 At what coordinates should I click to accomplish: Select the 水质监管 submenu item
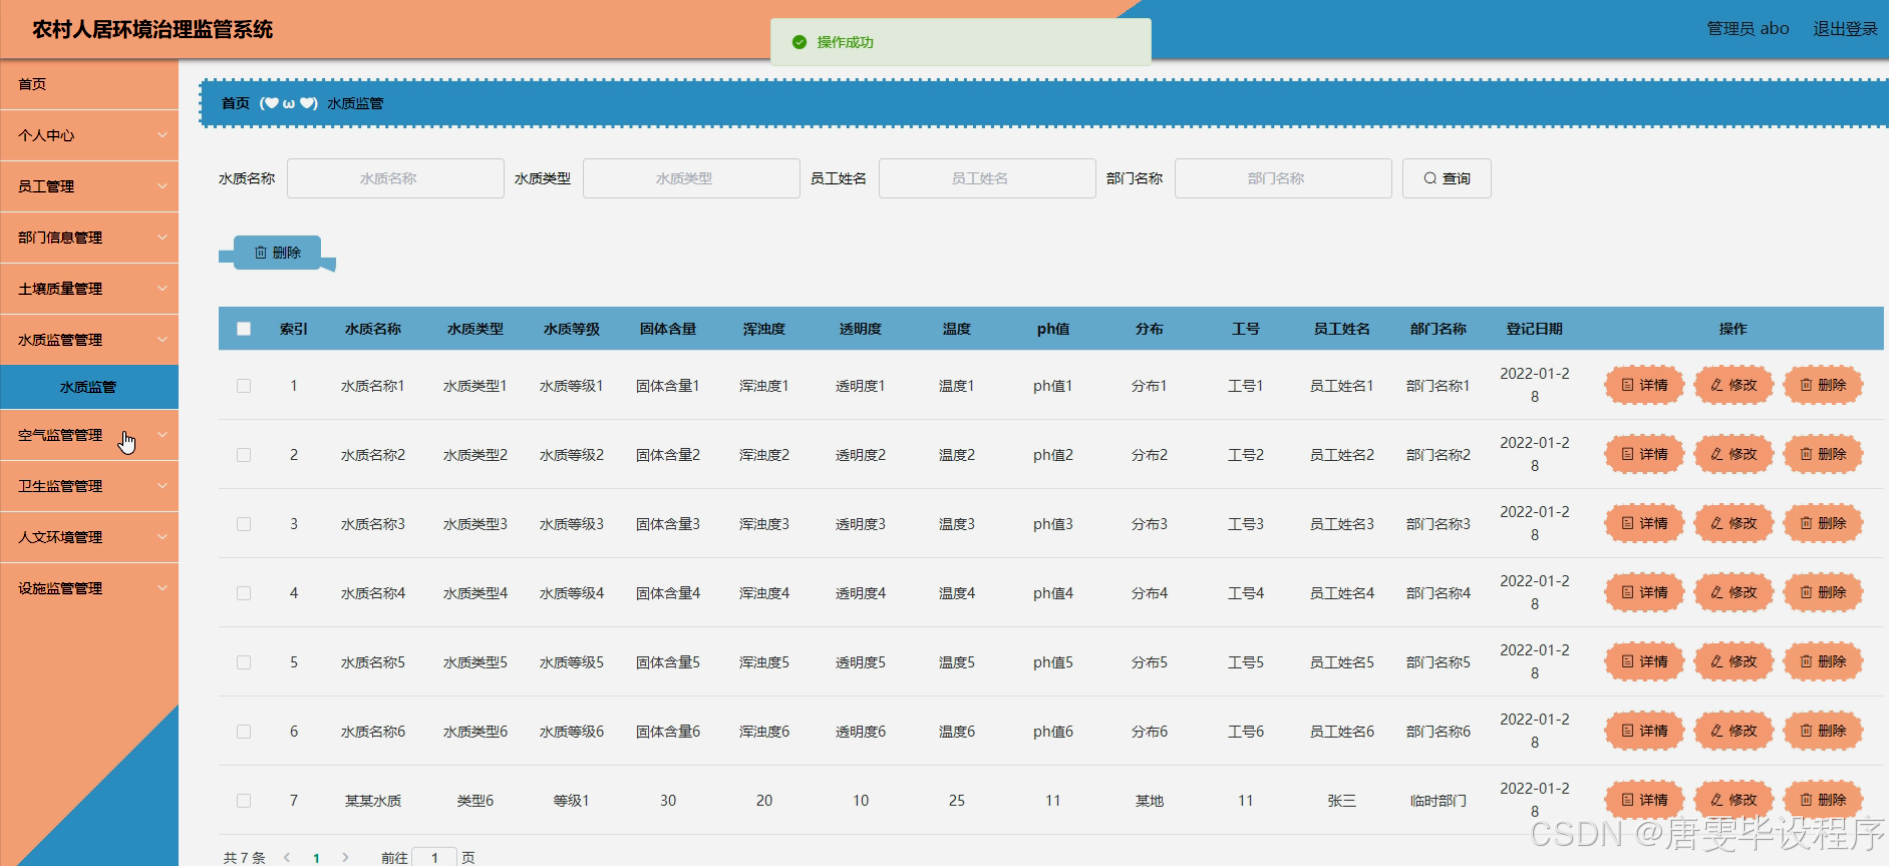(89, 387)
